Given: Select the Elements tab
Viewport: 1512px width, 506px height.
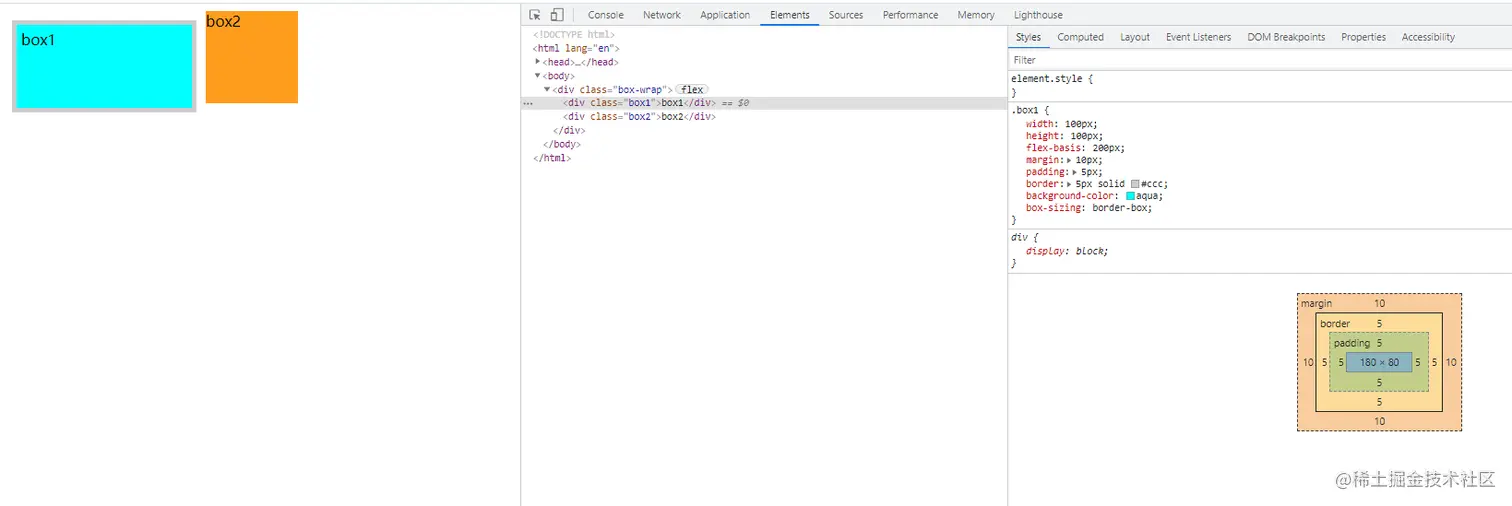Looking at the screenshot, I should point(789,15).
